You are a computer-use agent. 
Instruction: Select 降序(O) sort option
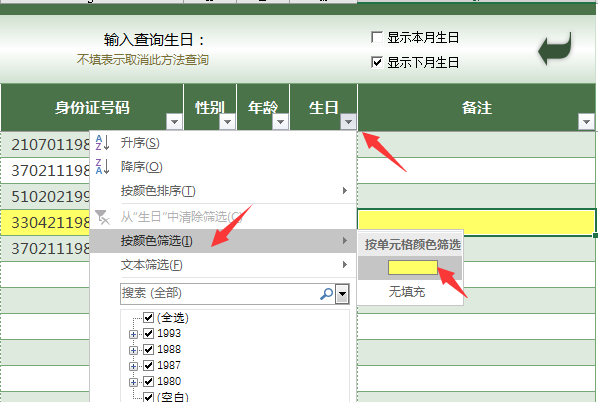[223, 167]
